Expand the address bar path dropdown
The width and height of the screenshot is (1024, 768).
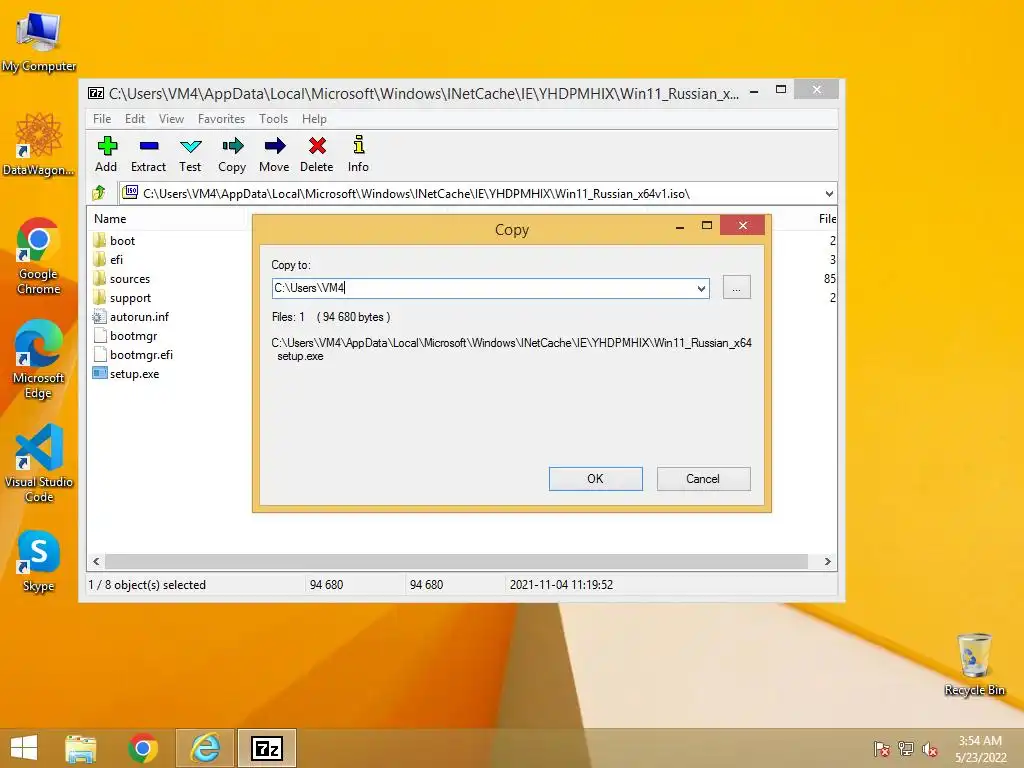click(829, 193)
